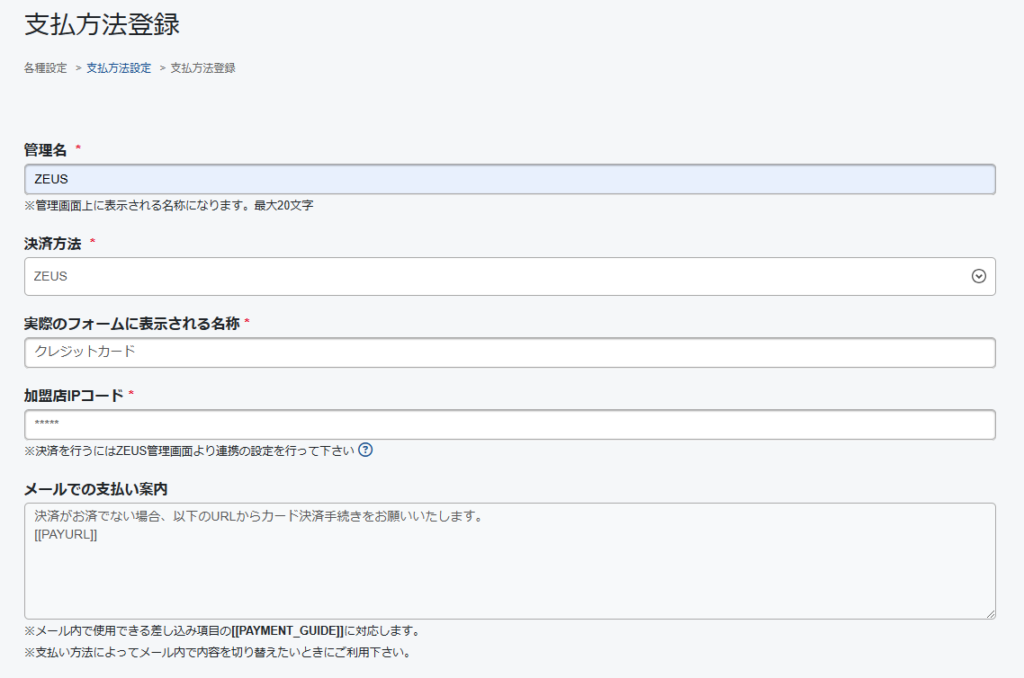Click the help question mark icon
This screenshot has height=678, width=1024.
click(366, 450)
